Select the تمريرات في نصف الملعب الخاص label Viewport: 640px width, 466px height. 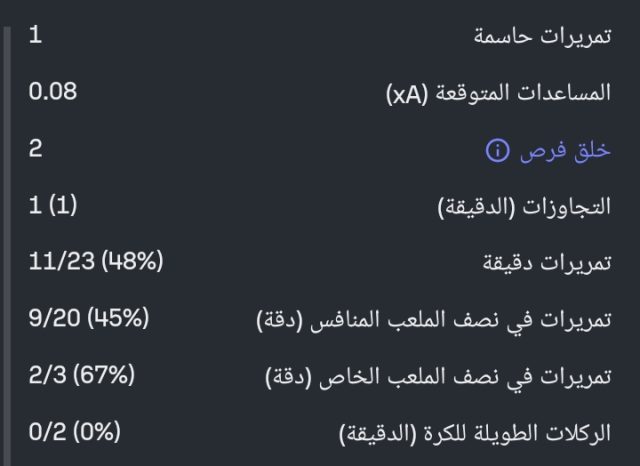point(452,378)
